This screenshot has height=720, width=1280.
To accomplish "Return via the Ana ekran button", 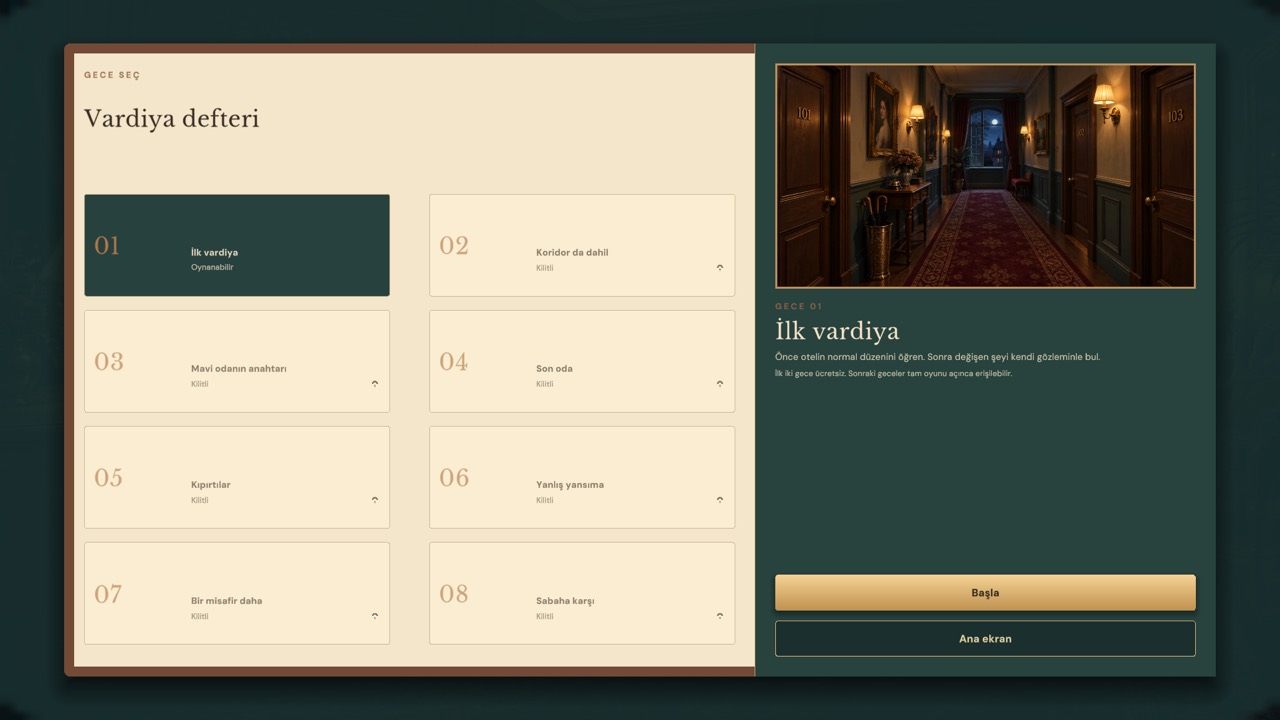I will pyautogui.click(x=985, y=638).
